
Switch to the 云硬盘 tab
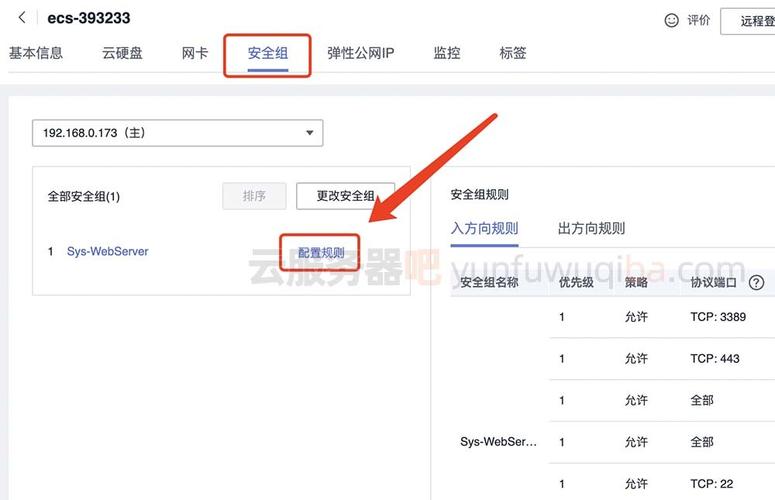click(x=122, y=53)
